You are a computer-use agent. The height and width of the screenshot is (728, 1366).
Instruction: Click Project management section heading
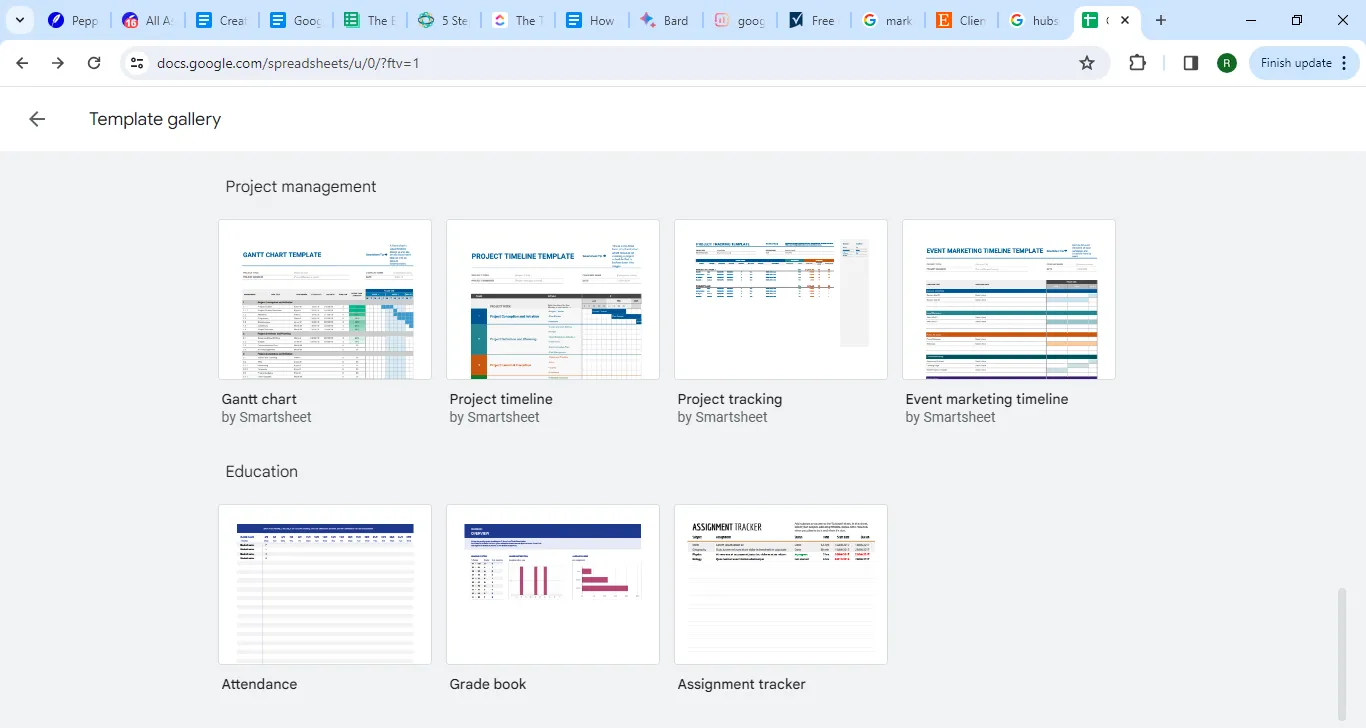301,187
